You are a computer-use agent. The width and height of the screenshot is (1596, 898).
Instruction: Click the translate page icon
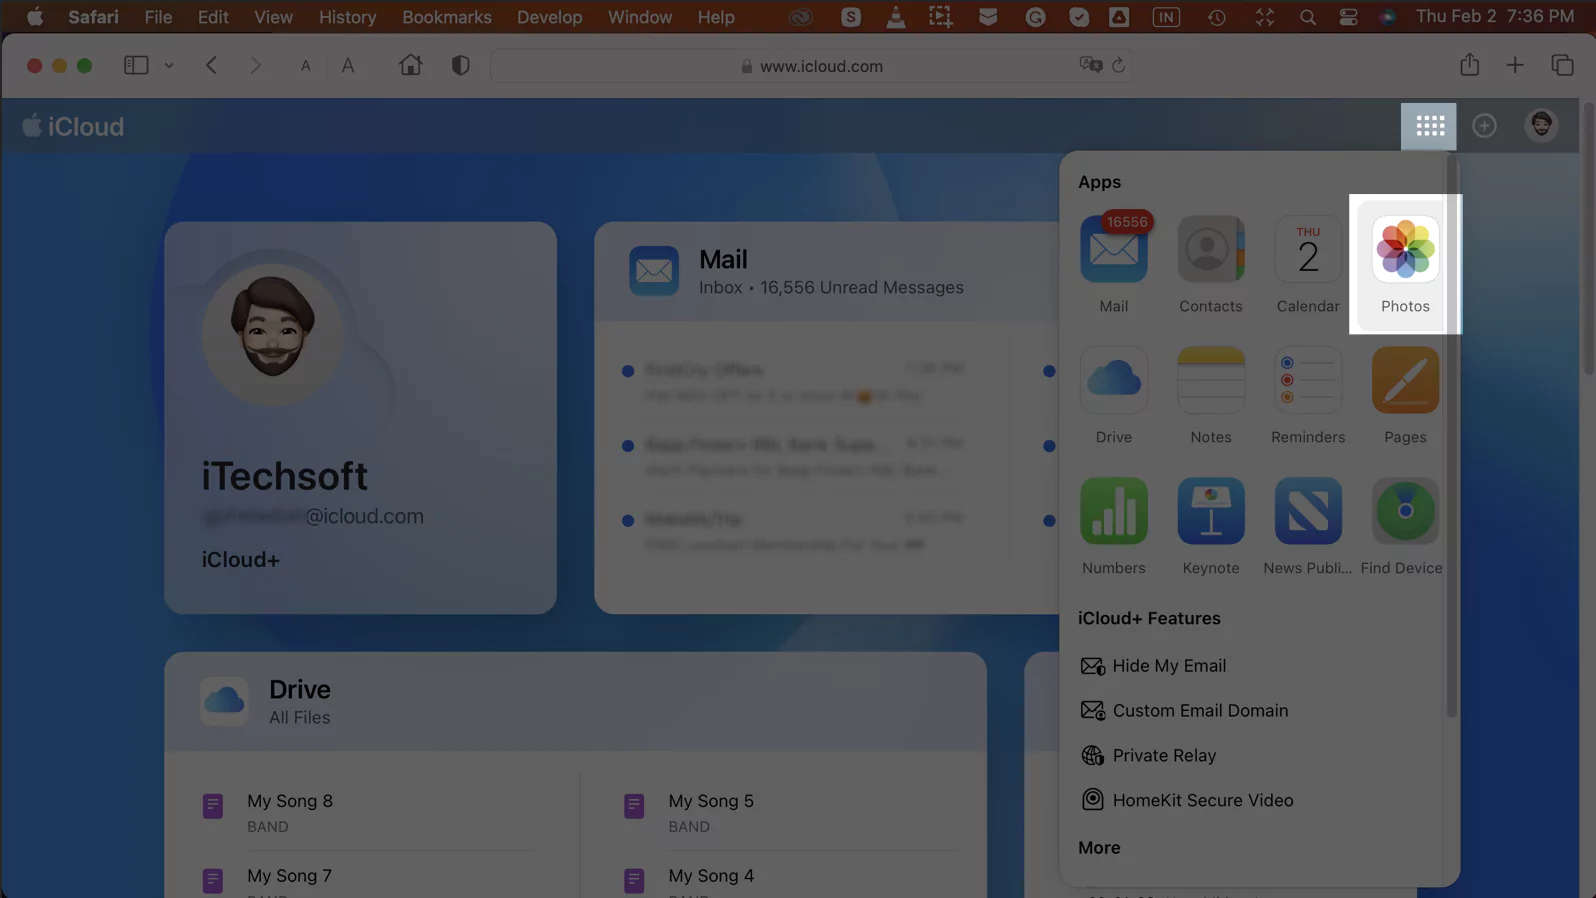pyautogui.click(x=1090, y=65)
